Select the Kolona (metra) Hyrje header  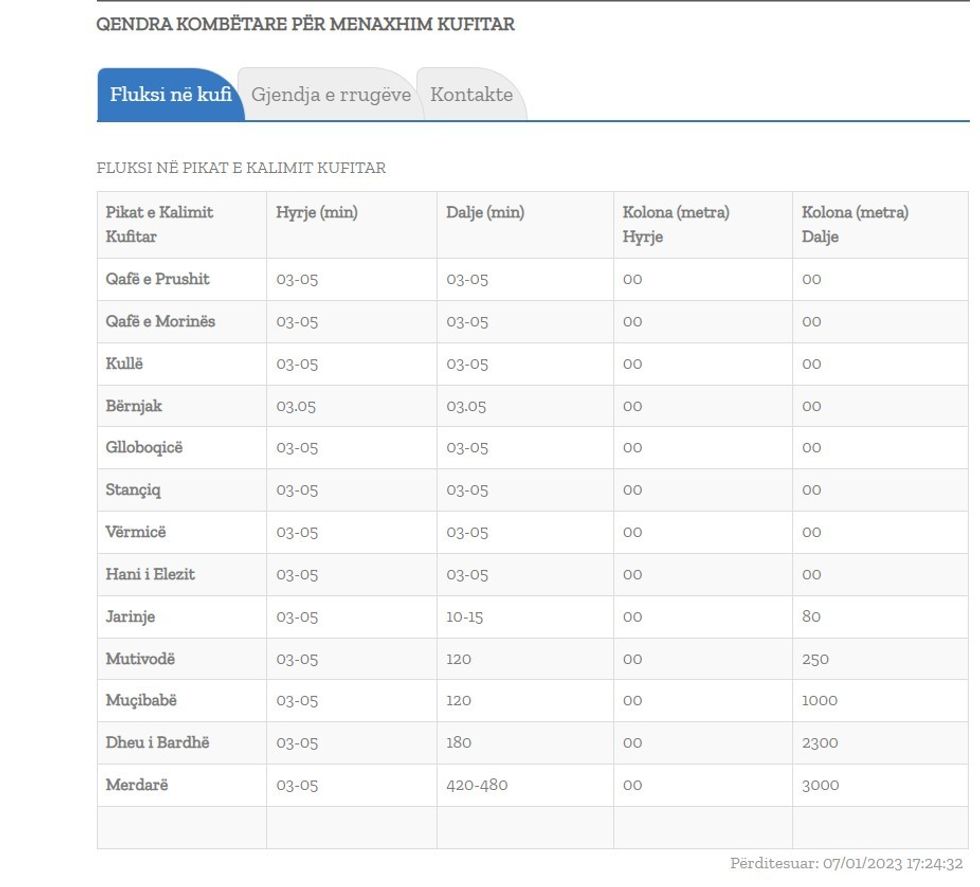point(675,224)
